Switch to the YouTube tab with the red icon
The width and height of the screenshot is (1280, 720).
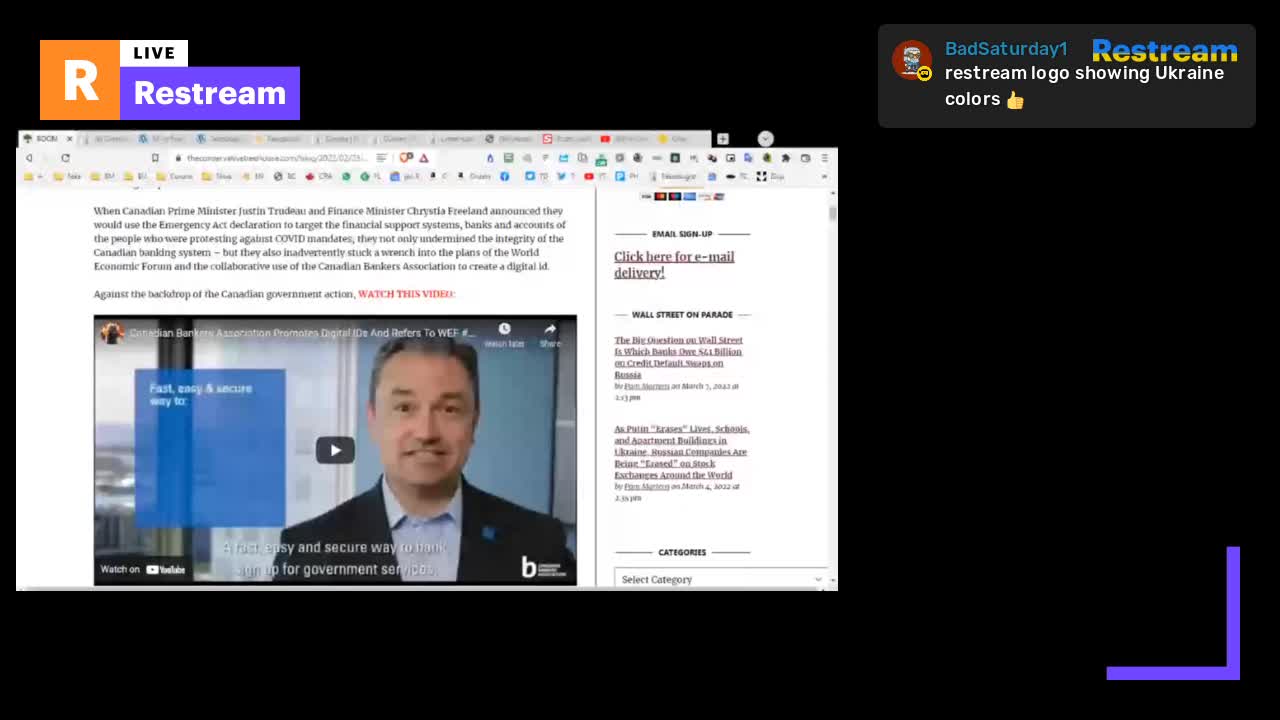coord(626,139)
